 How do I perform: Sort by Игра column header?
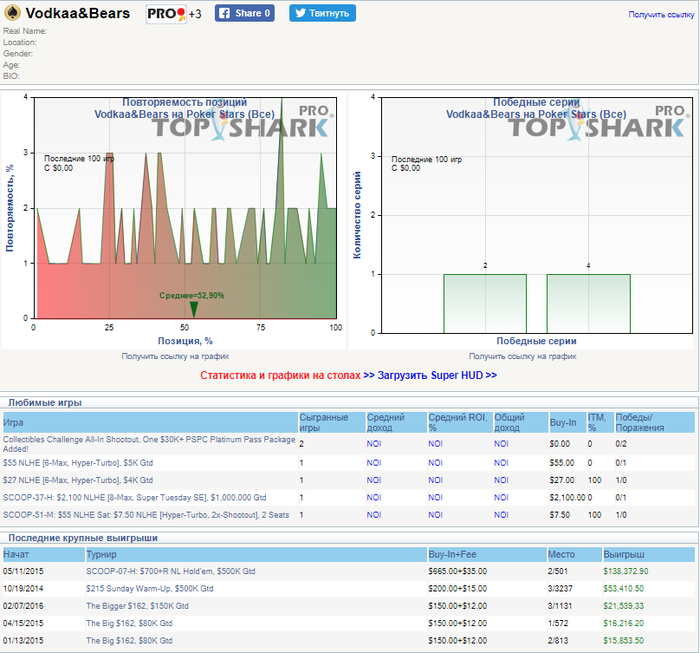(x=150, y=422)
